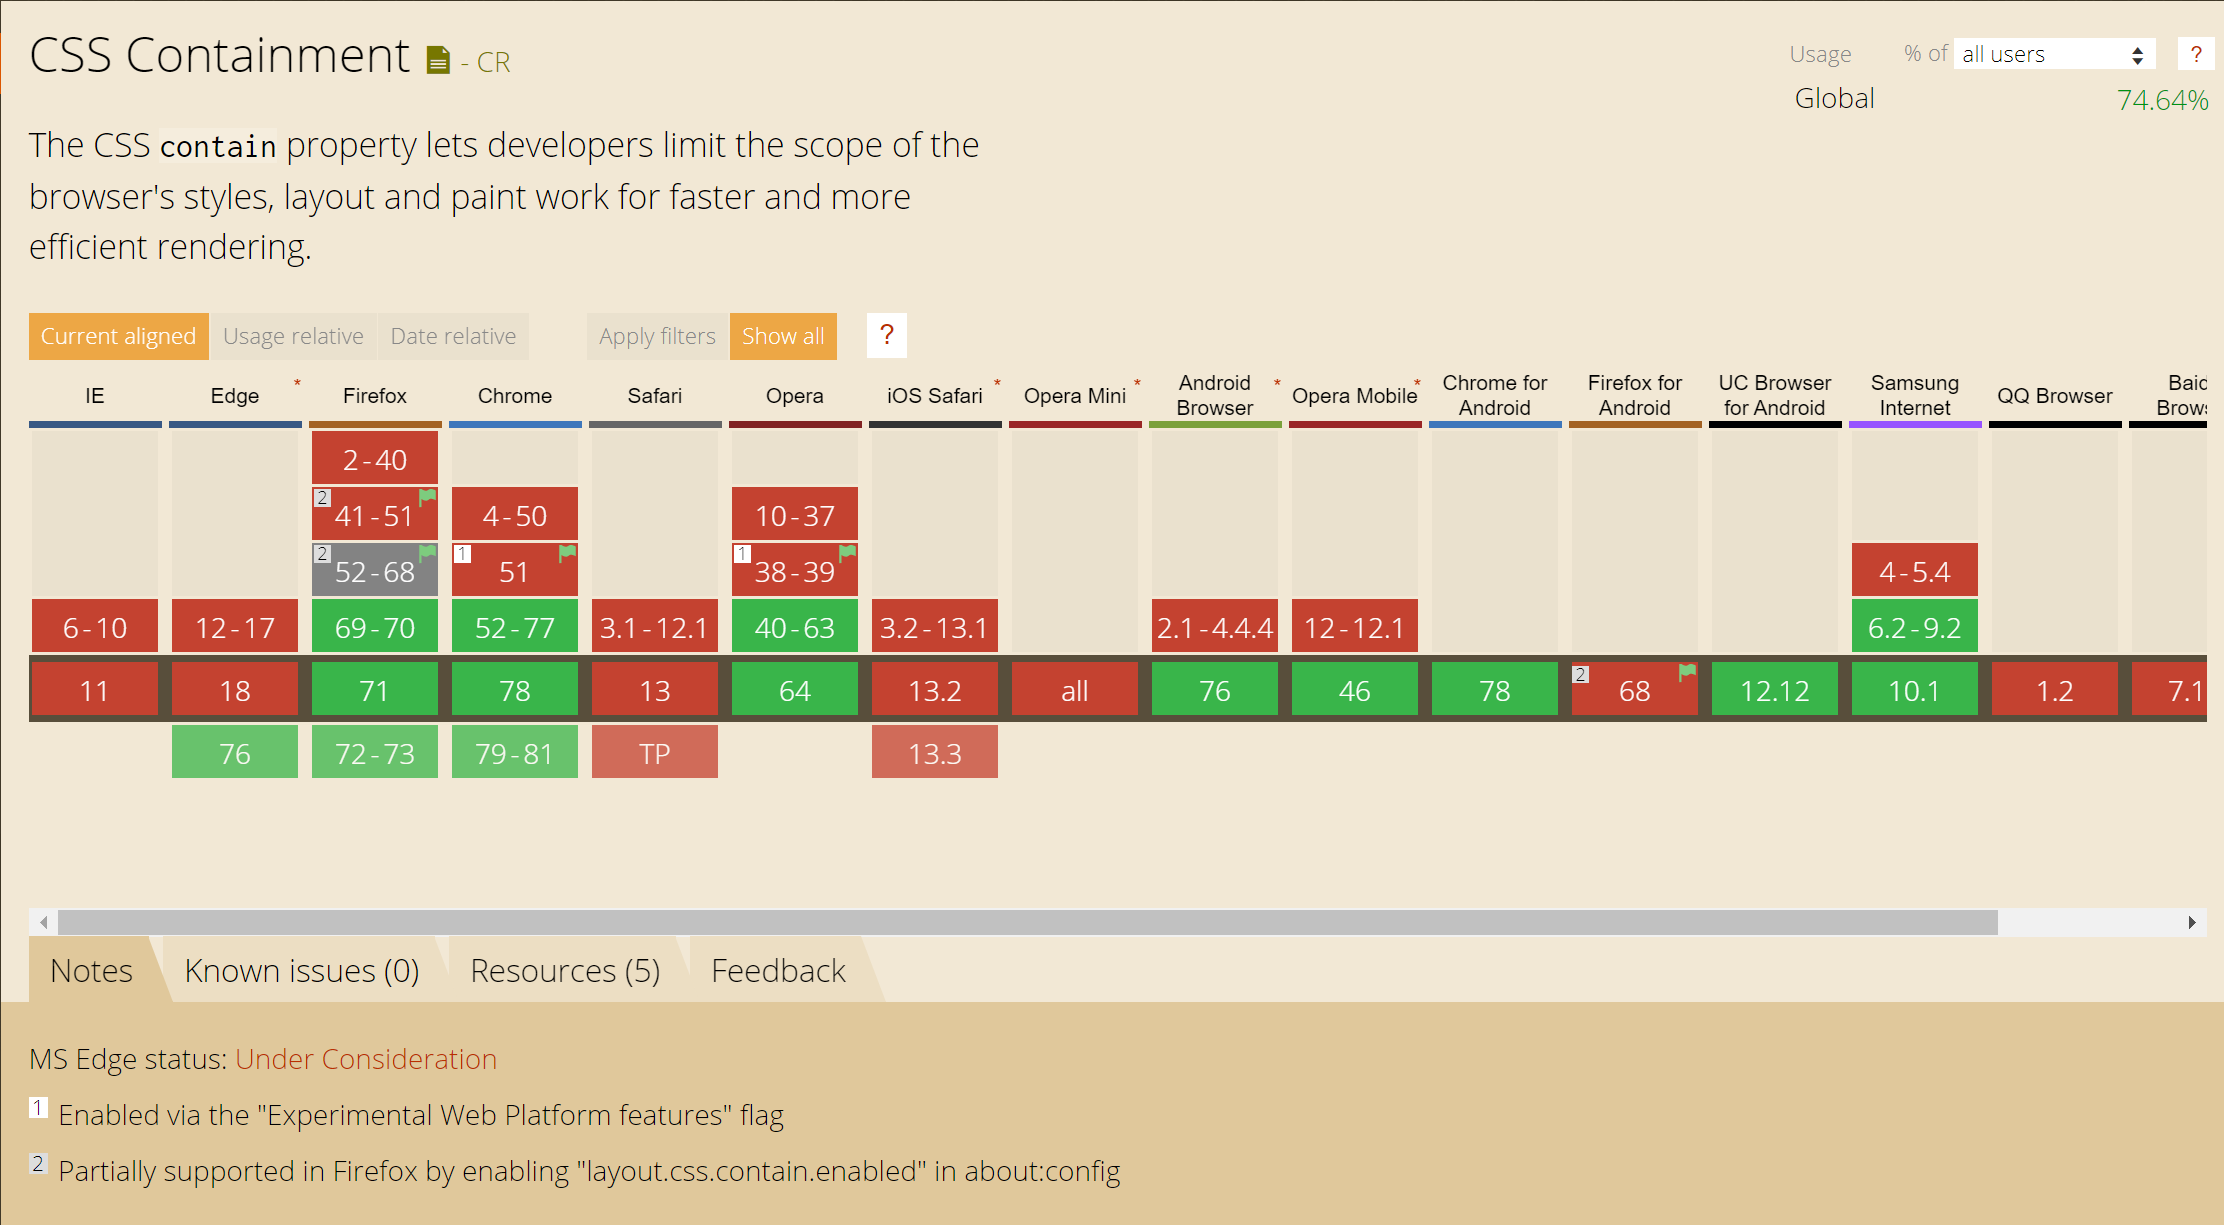Click note 2 marker on Firefox 41-51
This screenshot has width=2224, height=1225.
point(322,497)
